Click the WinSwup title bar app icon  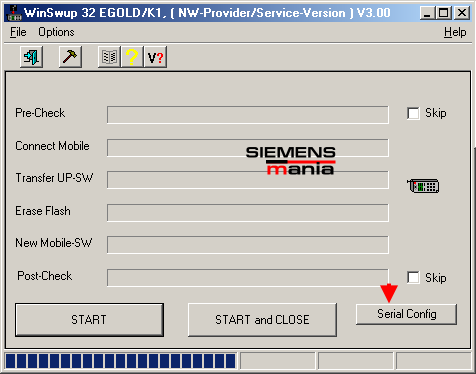pyautogui.click(x=14, y=13)
